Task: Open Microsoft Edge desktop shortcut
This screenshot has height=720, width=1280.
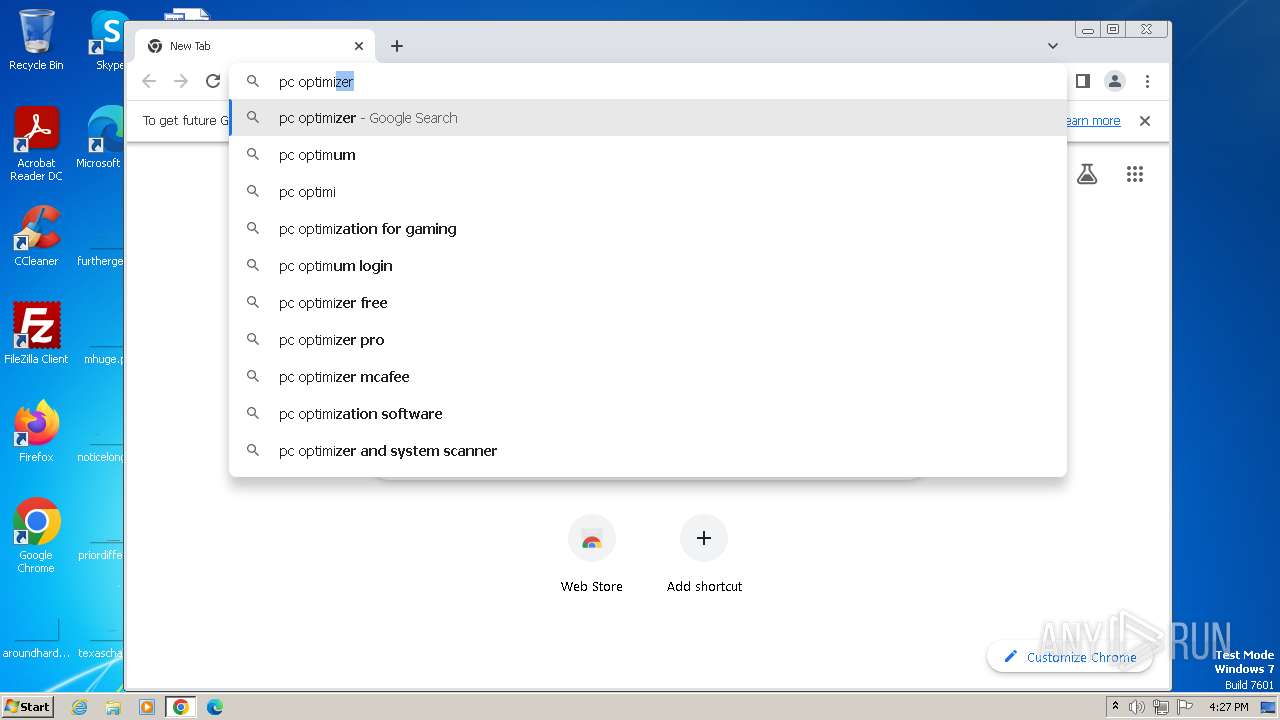Action: [99, 138]
